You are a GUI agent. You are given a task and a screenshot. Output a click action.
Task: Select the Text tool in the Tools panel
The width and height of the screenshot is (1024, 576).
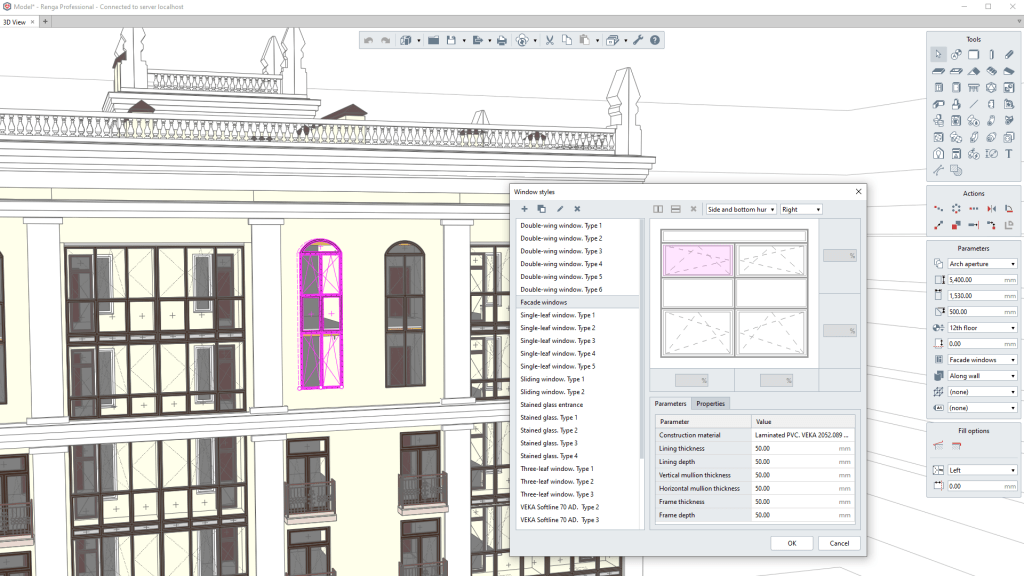pyautogui.click(x=1009, y=154)
